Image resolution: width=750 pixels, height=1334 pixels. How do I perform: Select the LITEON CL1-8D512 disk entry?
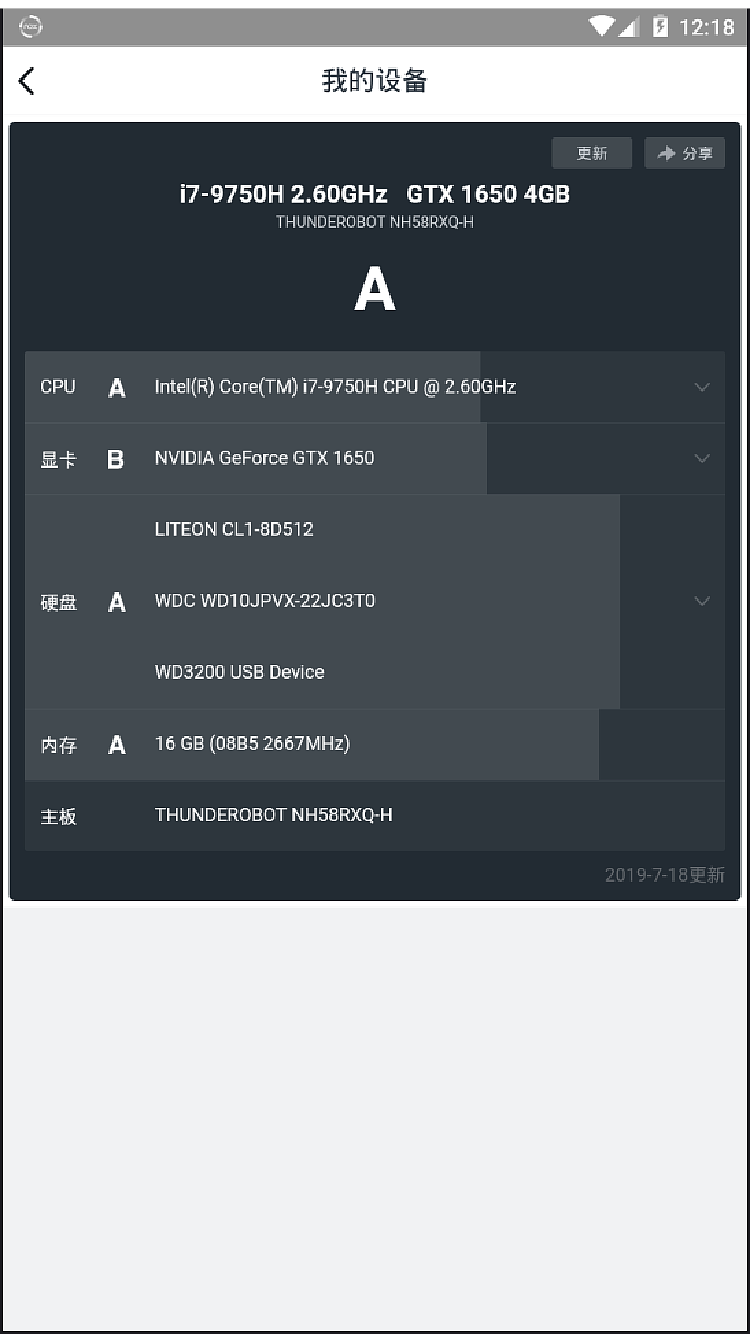coord(234,529)
